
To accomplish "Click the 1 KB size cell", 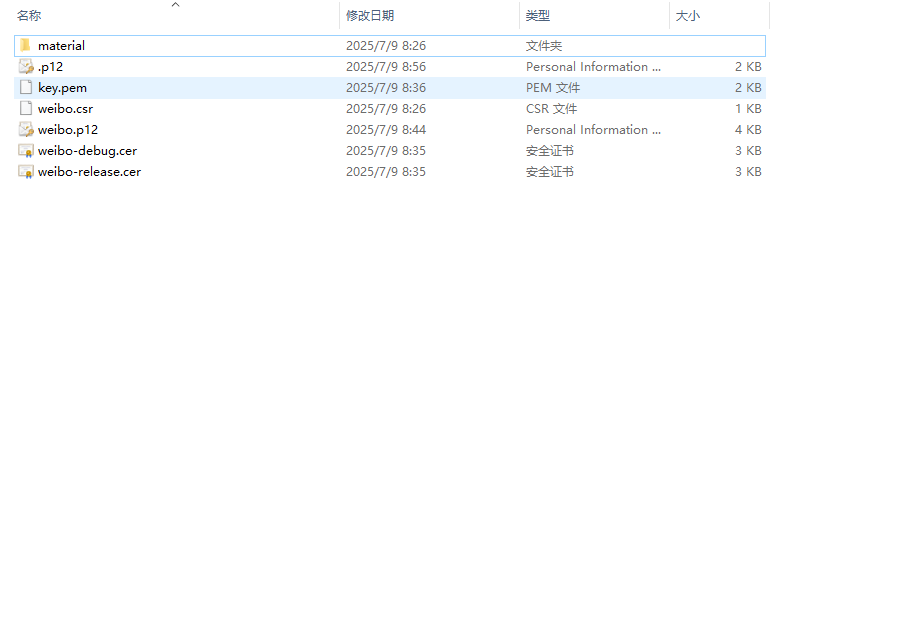I will pyautogui.click(x=748, y=109).
